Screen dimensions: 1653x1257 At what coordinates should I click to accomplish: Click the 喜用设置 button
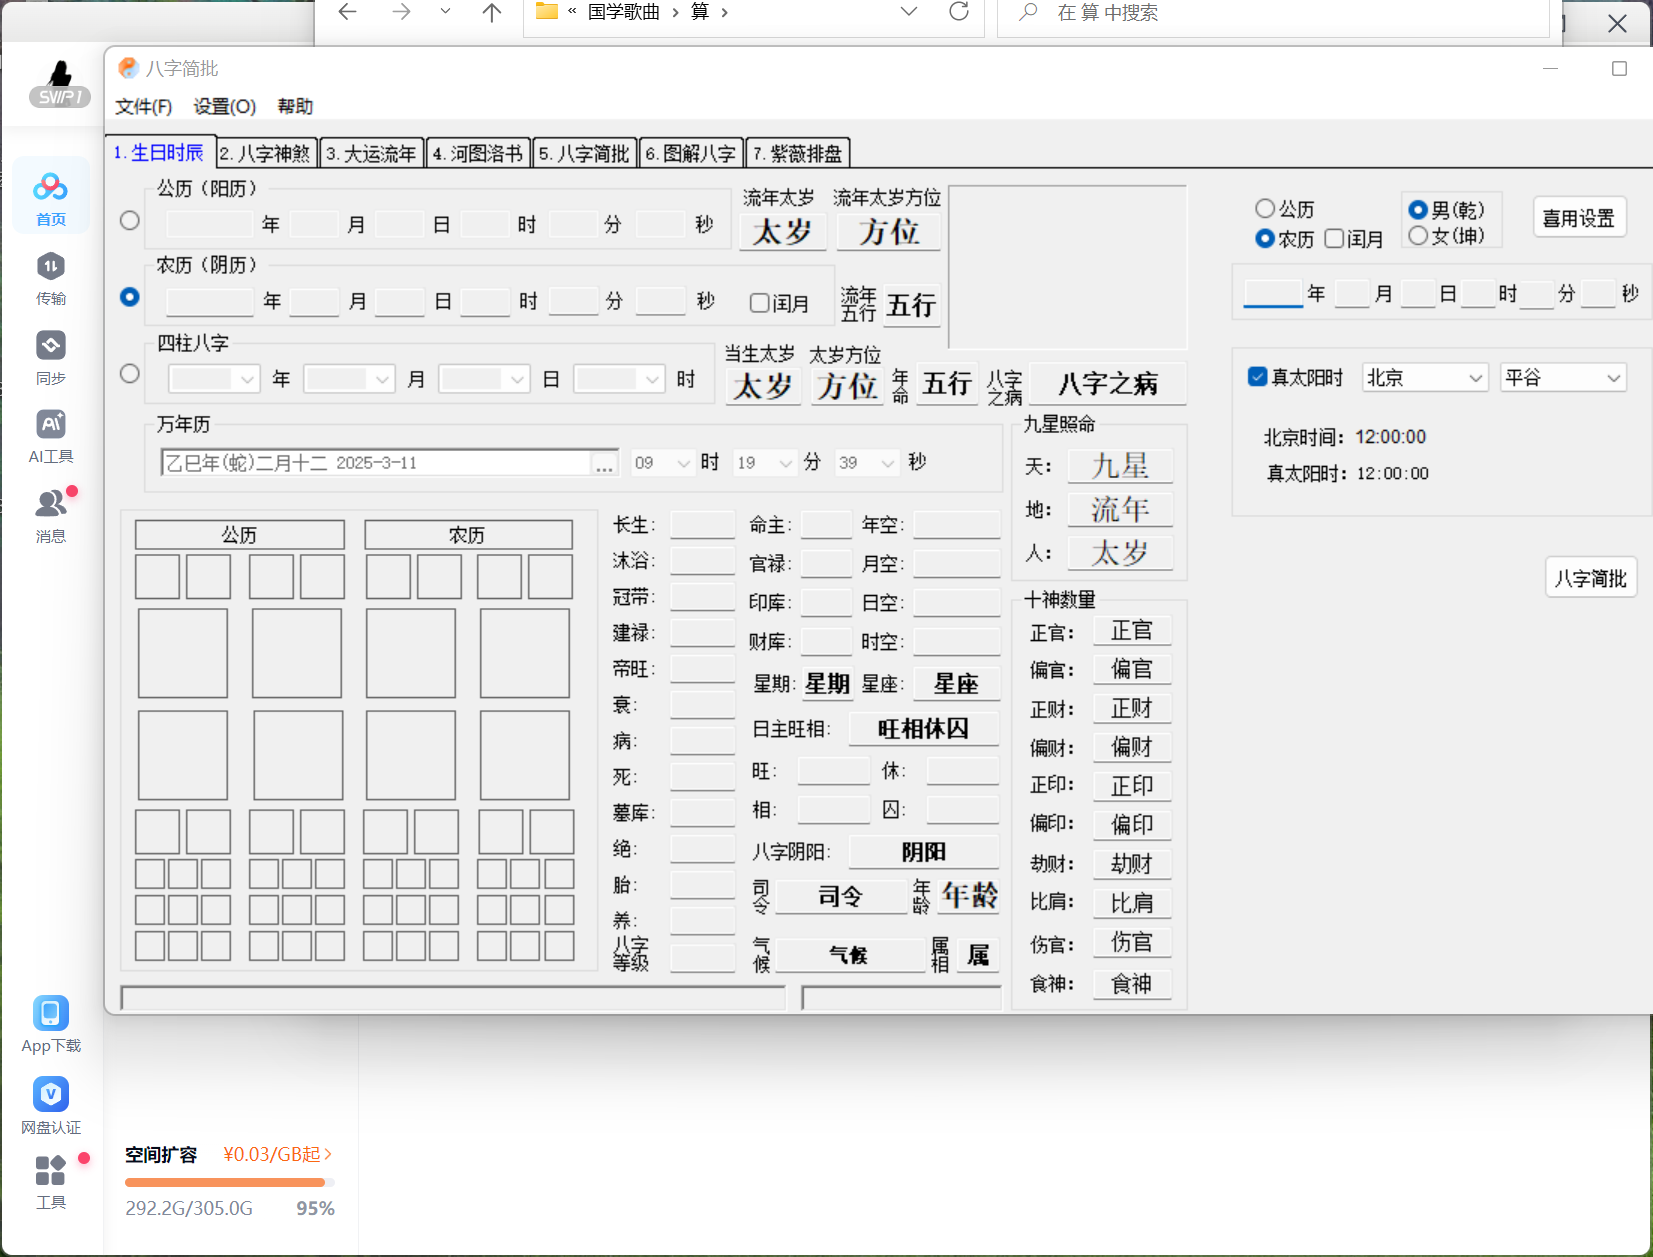coord(1579,218)
